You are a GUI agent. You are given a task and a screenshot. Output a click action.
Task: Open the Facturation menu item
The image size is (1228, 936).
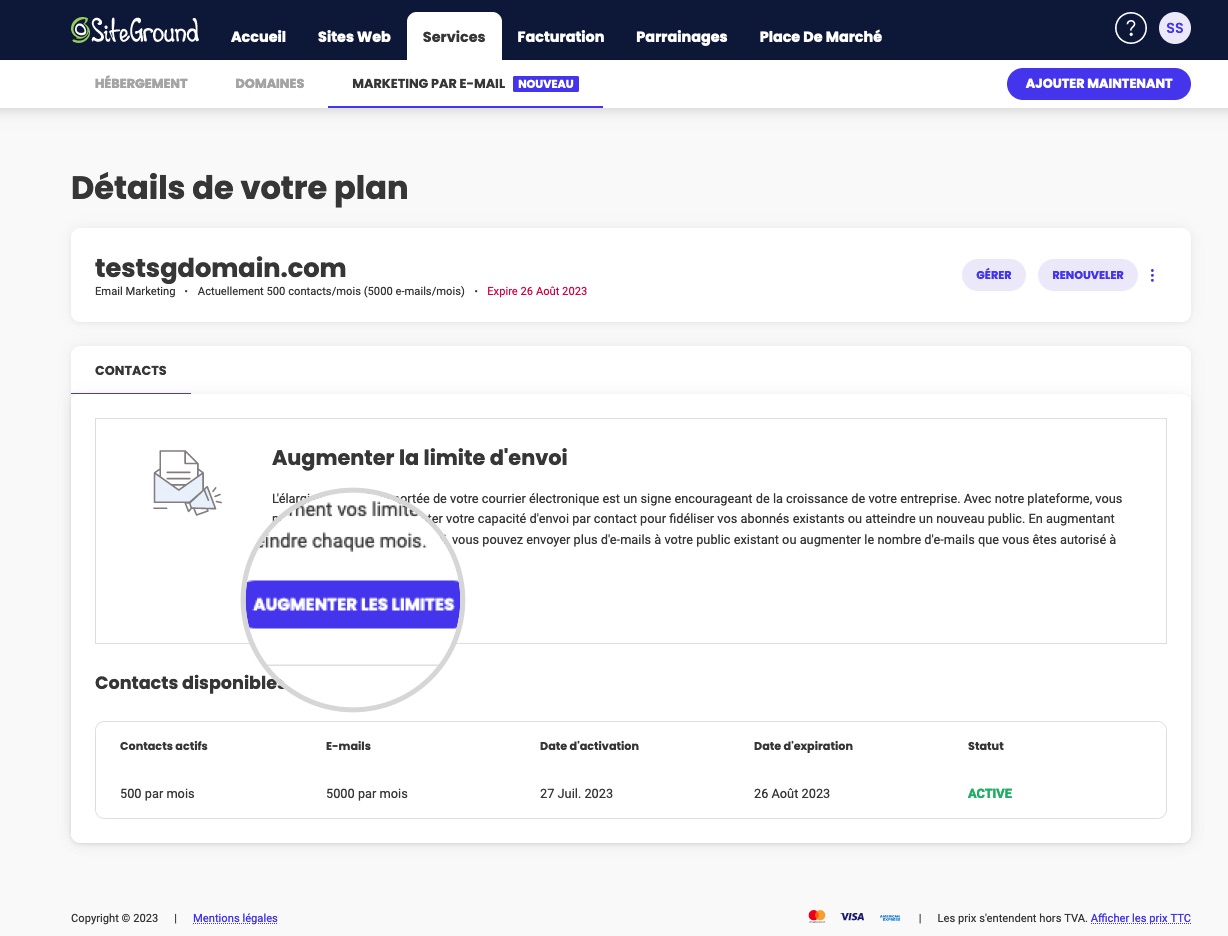pyautogui.click(x=561, y=37)
